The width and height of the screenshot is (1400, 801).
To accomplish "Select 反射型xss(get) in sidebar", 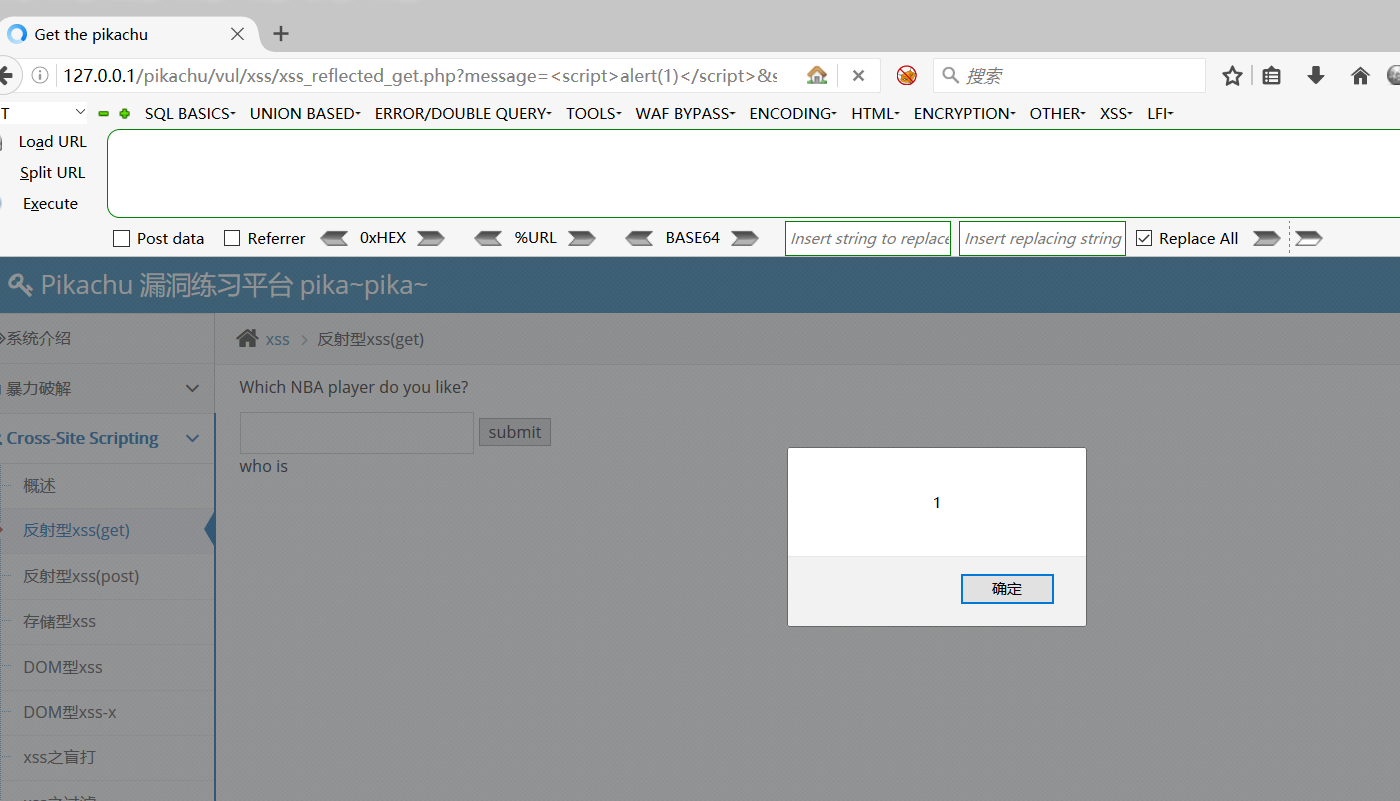I will click(107, 531).
